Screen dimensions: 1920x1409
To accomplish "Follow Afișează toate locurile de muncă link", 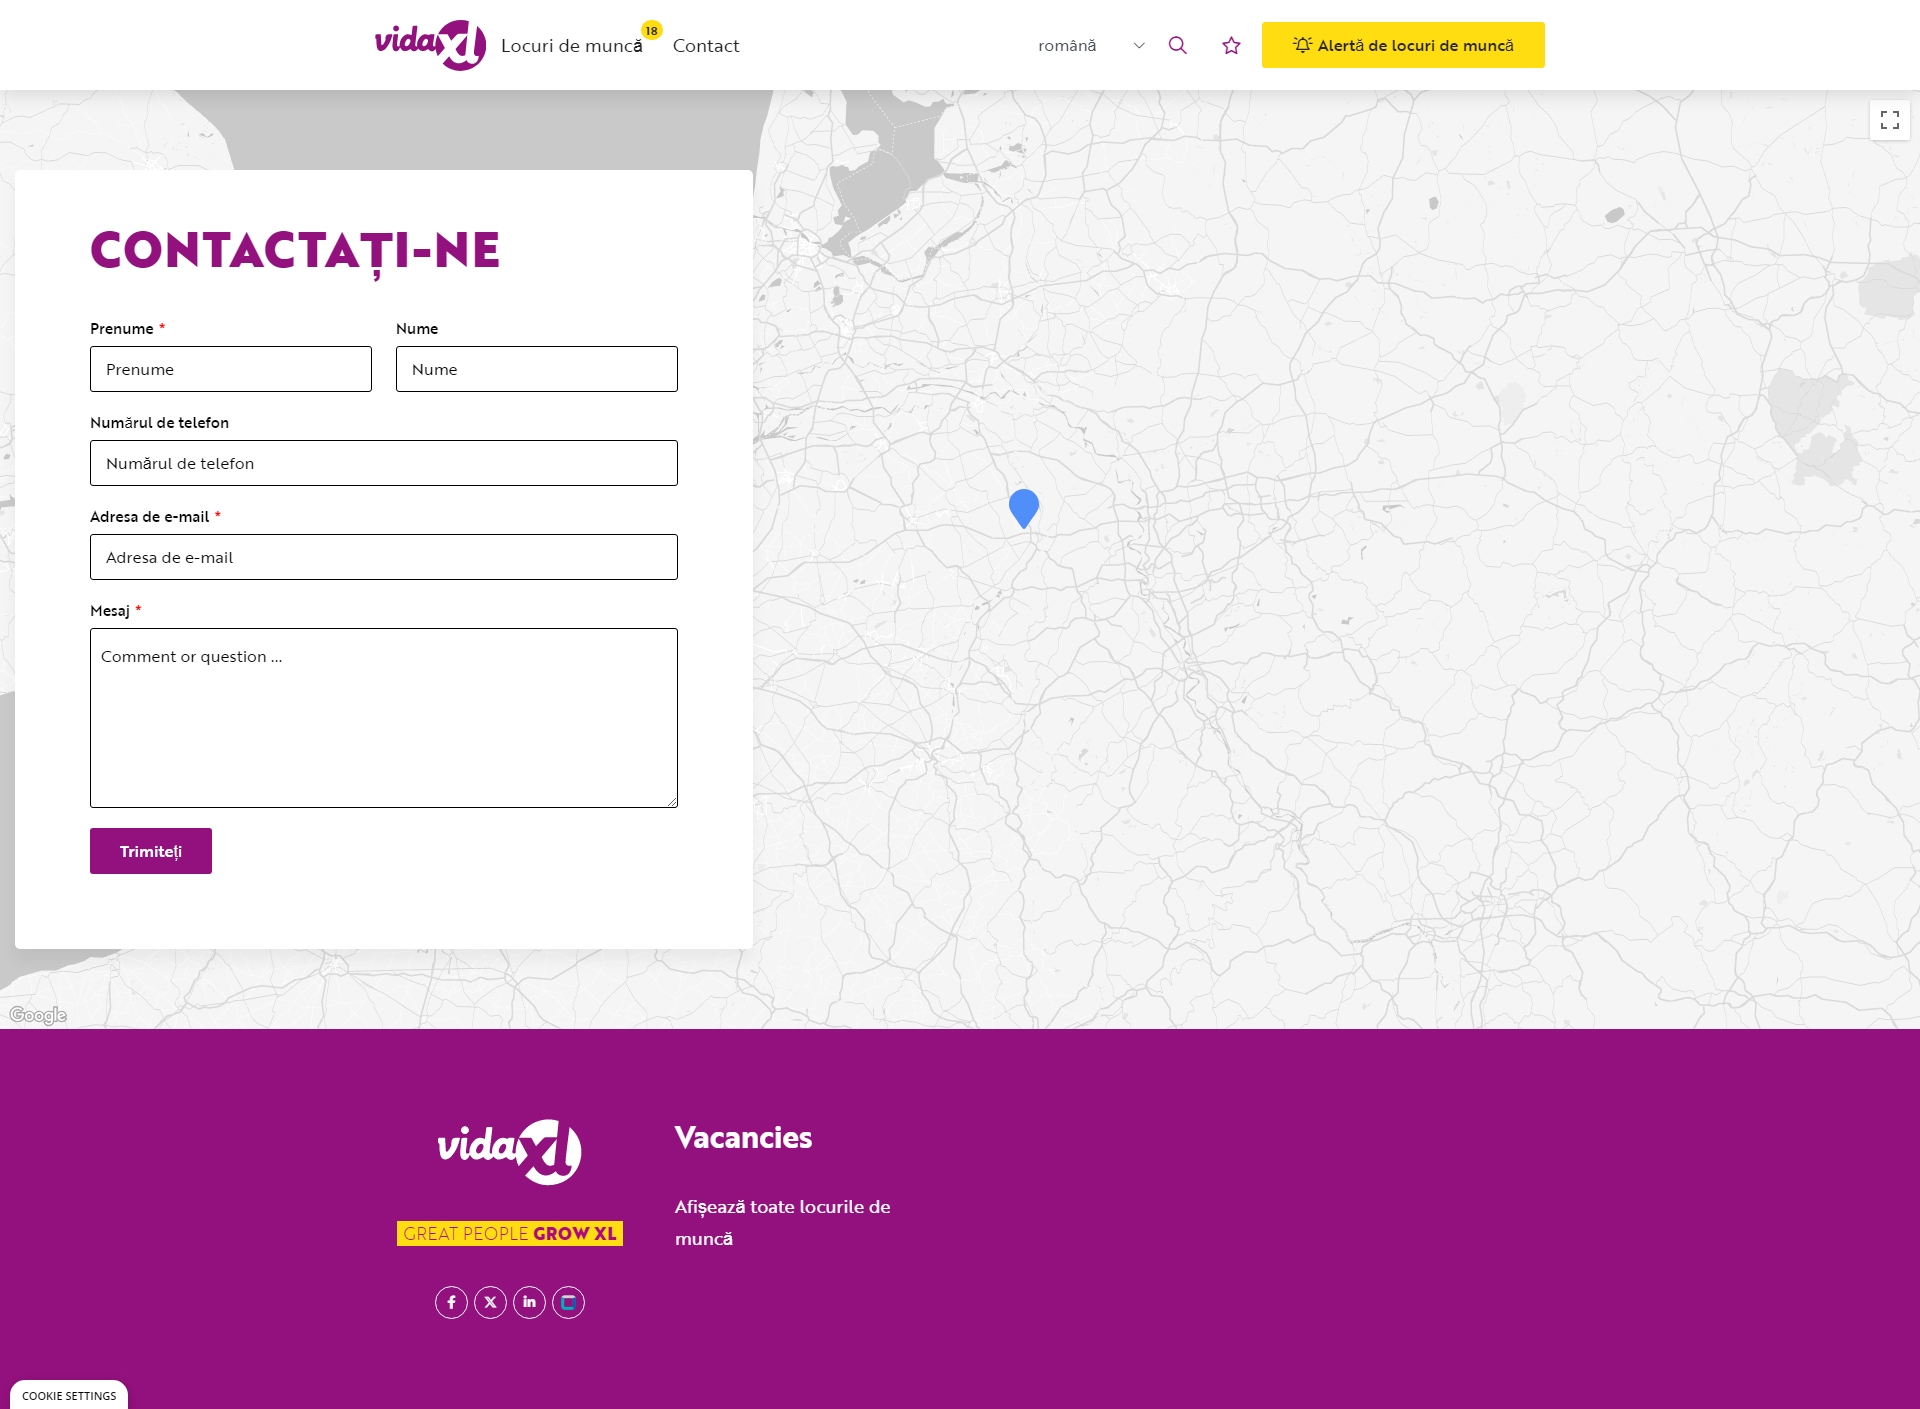I will pos(781,1222).
